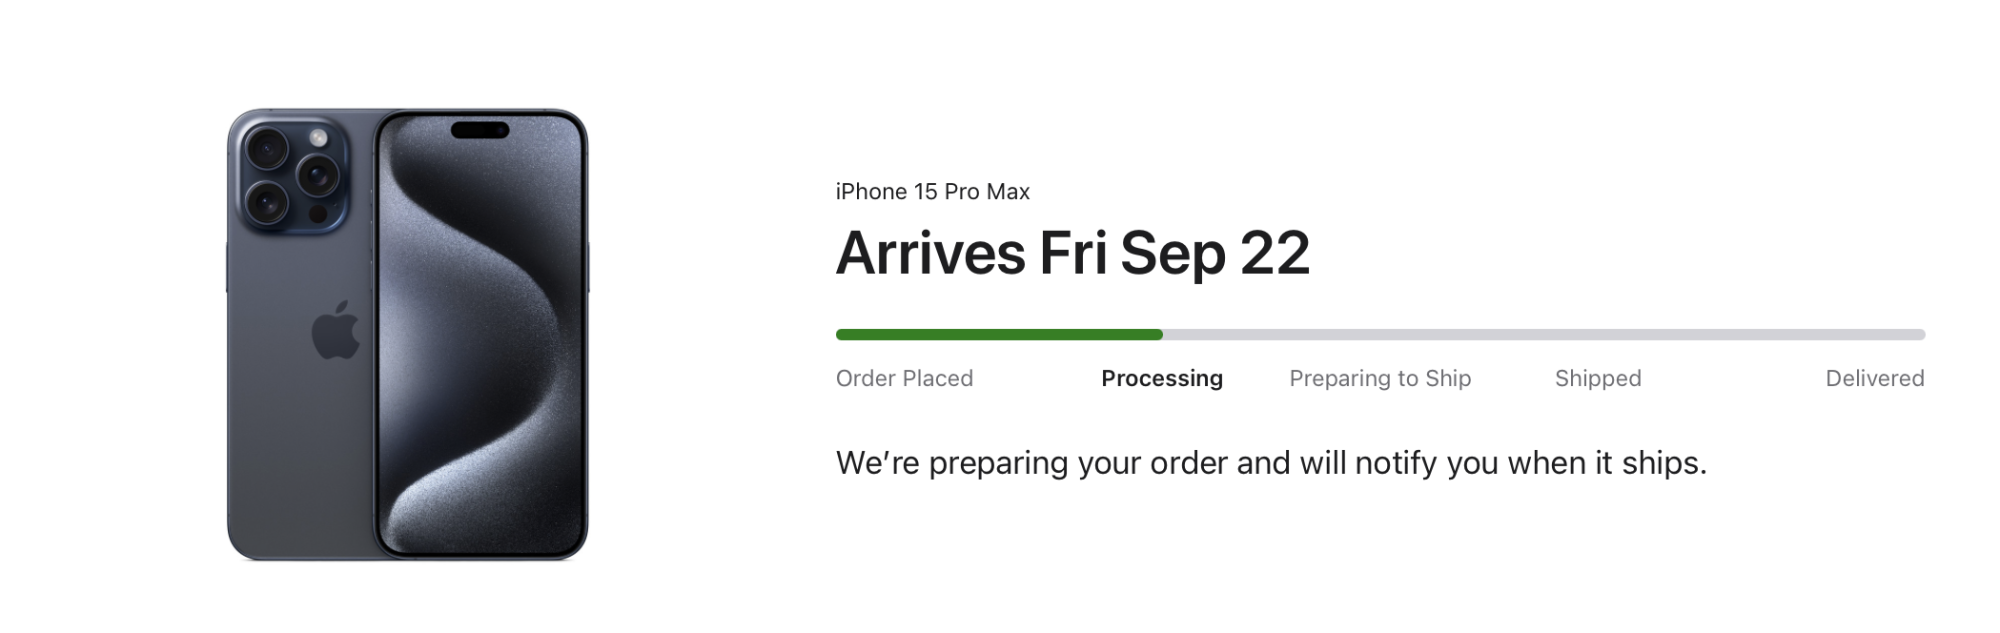Click the iPhone front display image
Screen dimensions: 2000x633
pyautogui.click(x=481, y=334)
